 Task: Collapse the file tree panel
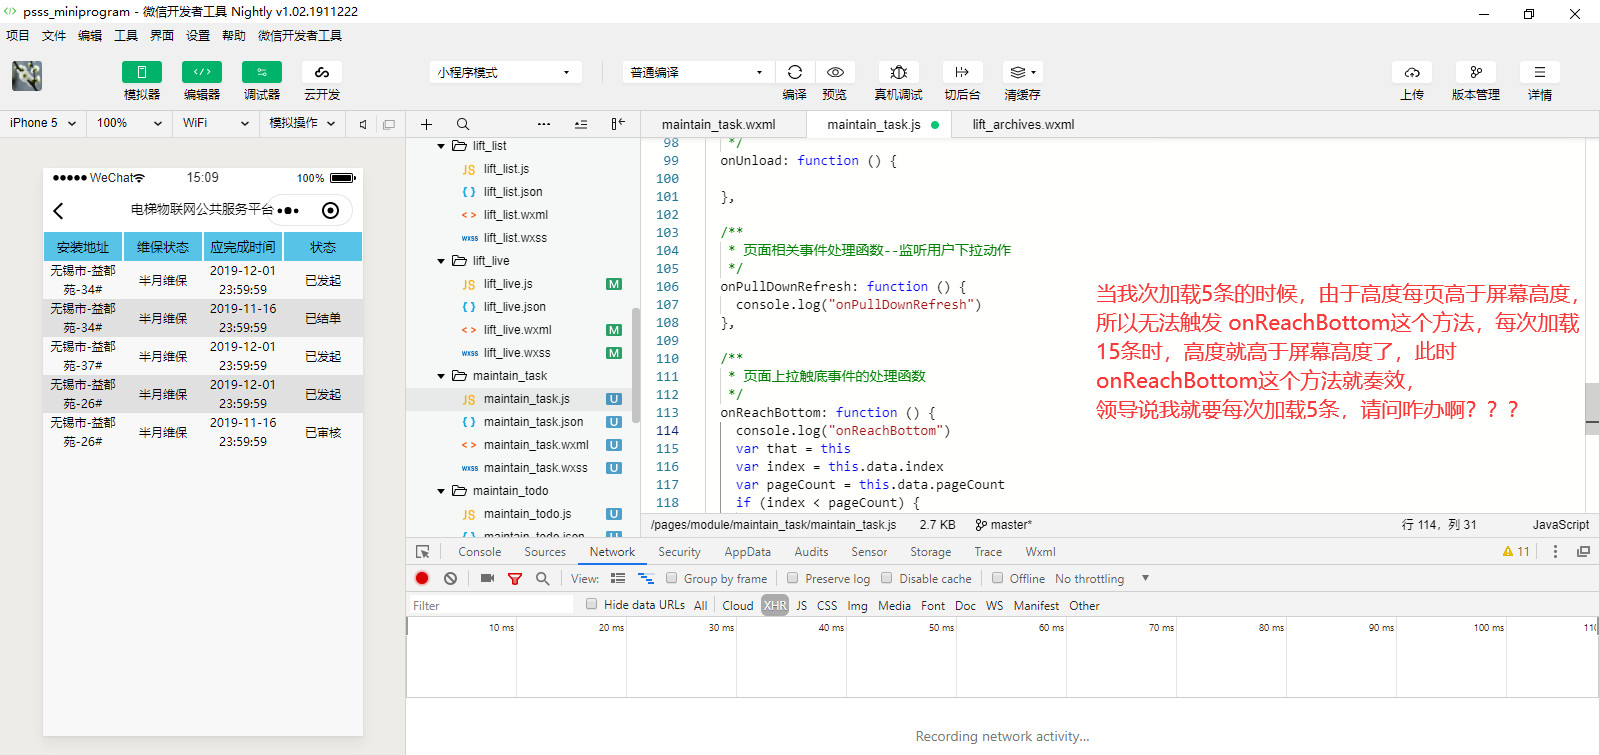618,124
